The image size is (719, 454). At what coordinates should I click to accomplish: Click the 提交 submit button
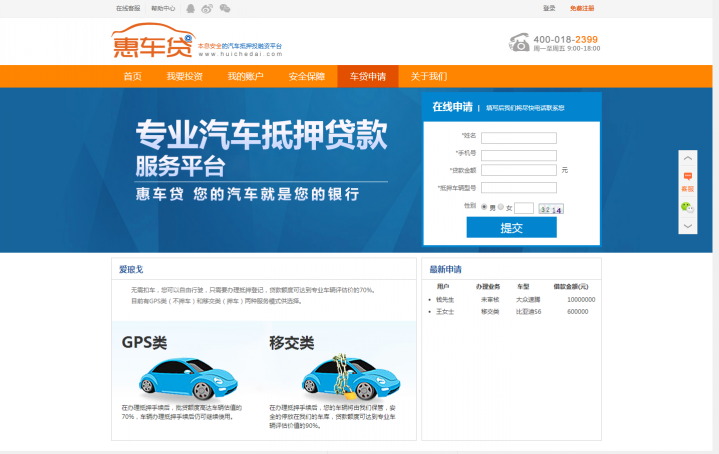[x=512, y=227]
